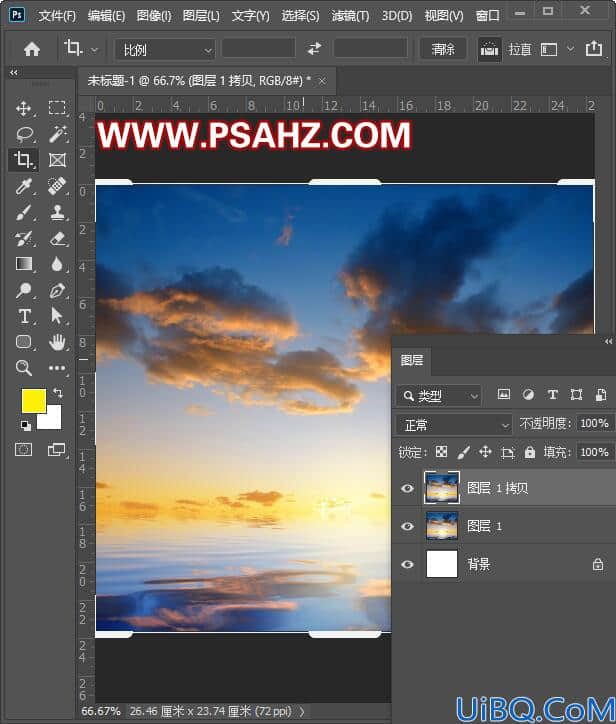The width and height of the screenshot is (616, 724).
Task: Filter layers by adjustment layers
Action: (528, 394)
